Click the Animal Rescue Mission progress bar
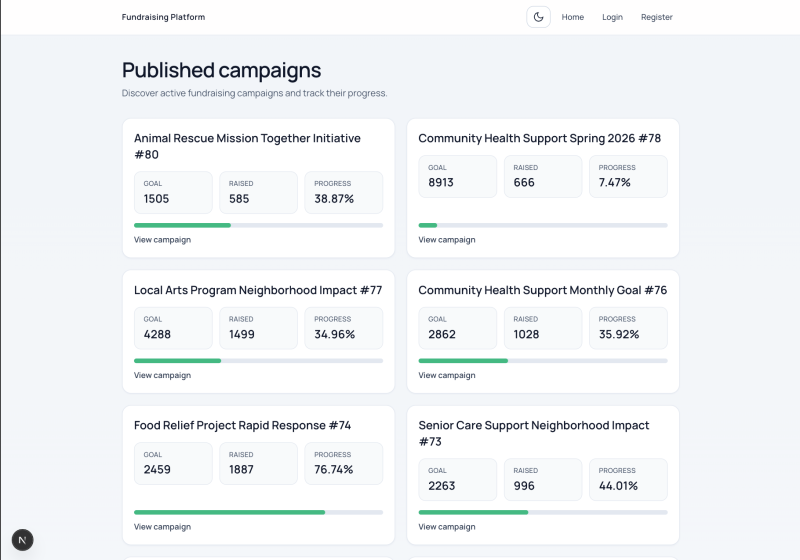This screenshot has width=800, height=560. click(258, 225)
